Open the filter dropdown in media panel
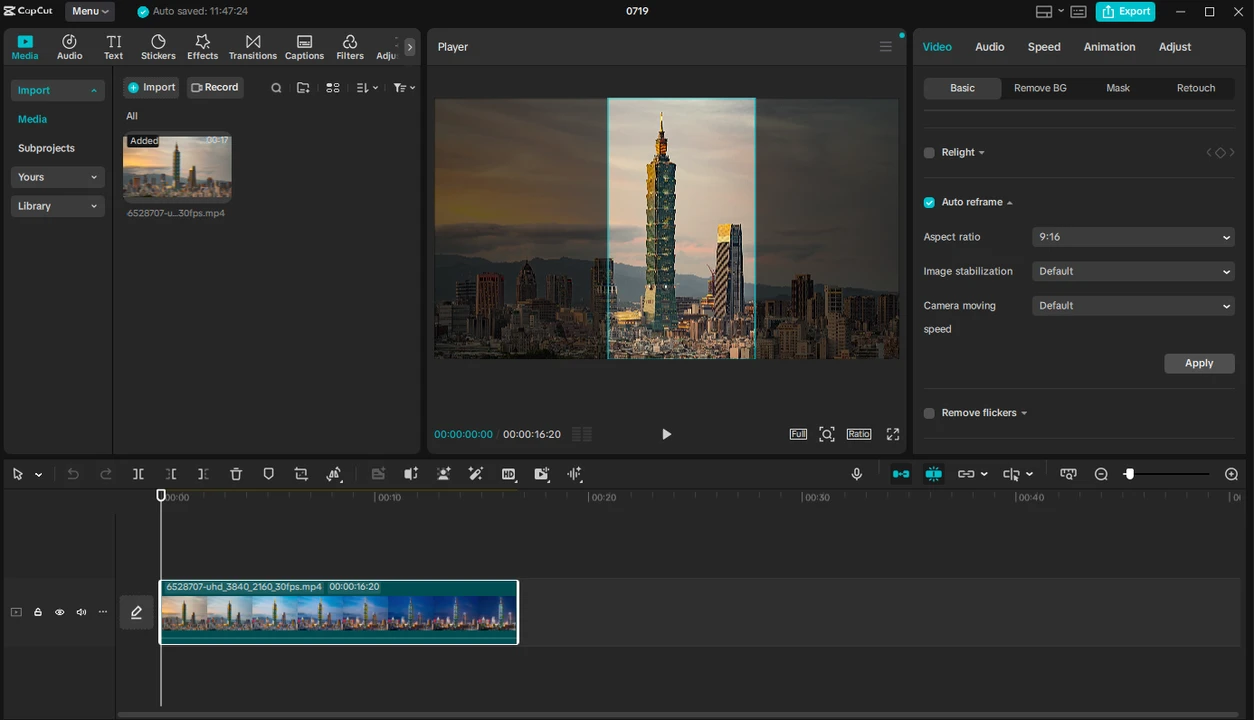 404,88
